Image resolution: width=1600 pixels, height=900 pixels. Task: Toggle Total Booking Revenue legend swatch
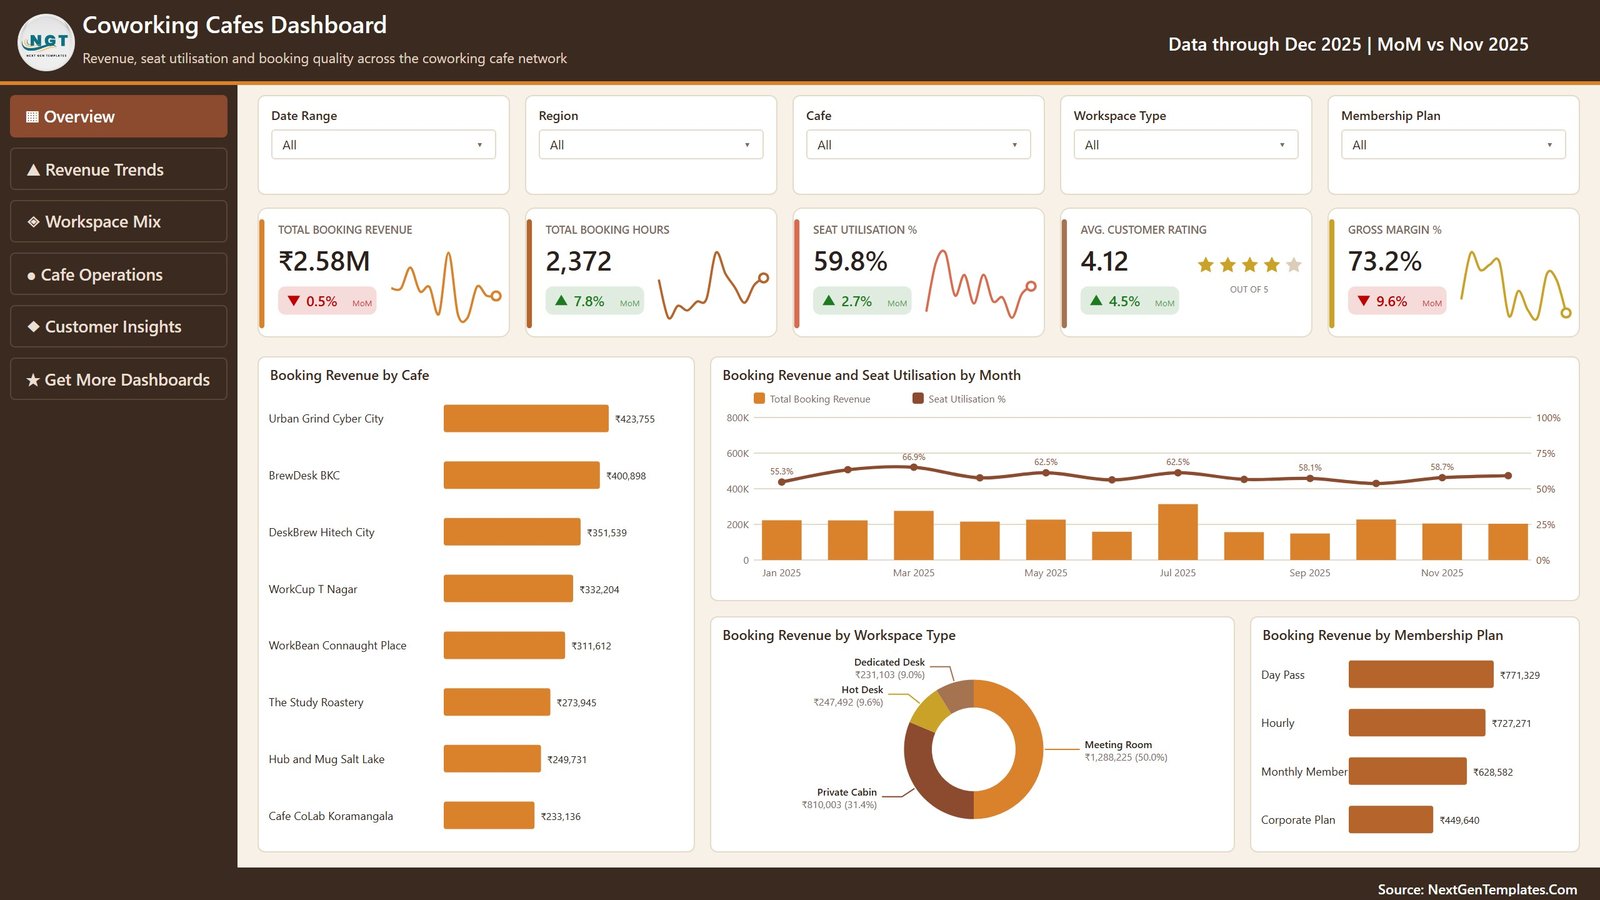pyautogui.click(x=759, y=398)
